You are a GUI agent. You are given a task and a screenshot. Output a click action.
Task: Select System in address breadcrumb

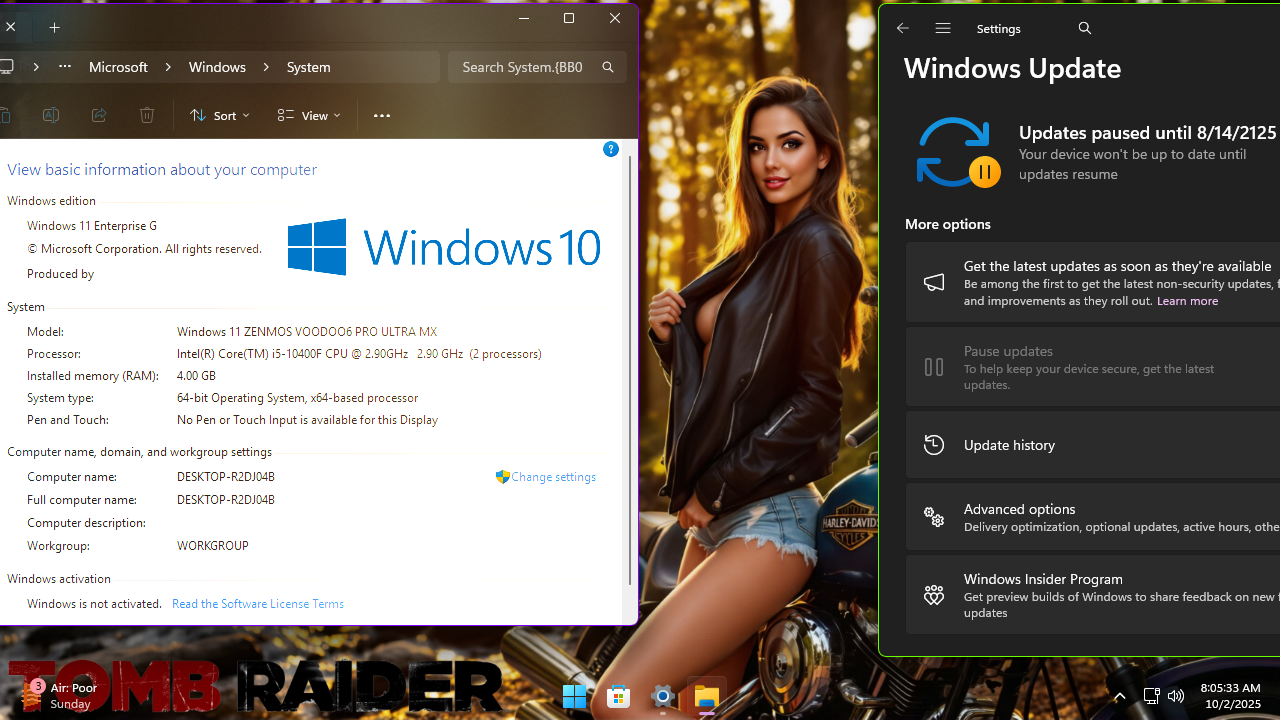(x=308, y=67)
